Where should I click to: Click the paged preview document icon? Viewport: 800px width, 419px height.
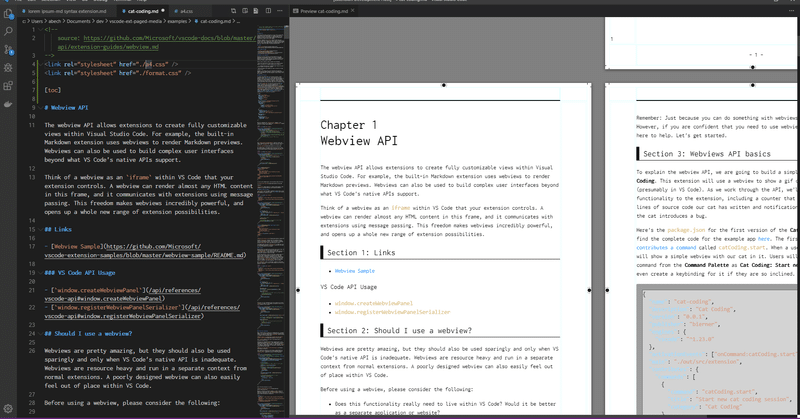[x=256, y=11]
